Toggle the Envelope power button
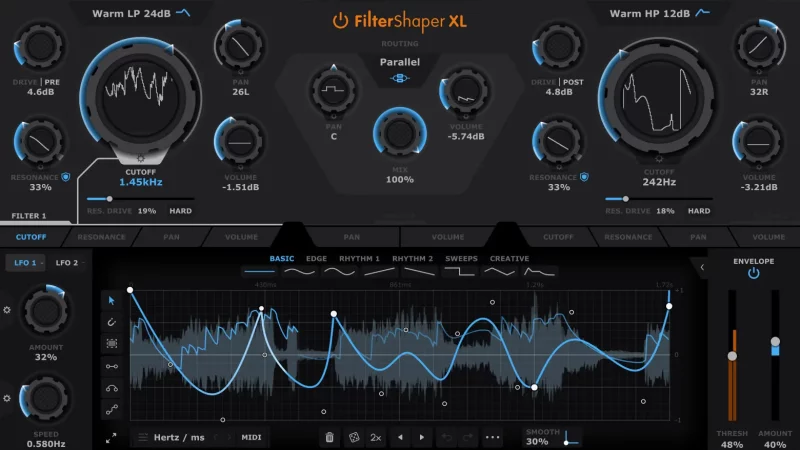This screenshot has width=800, height=450. coord(753,272)
